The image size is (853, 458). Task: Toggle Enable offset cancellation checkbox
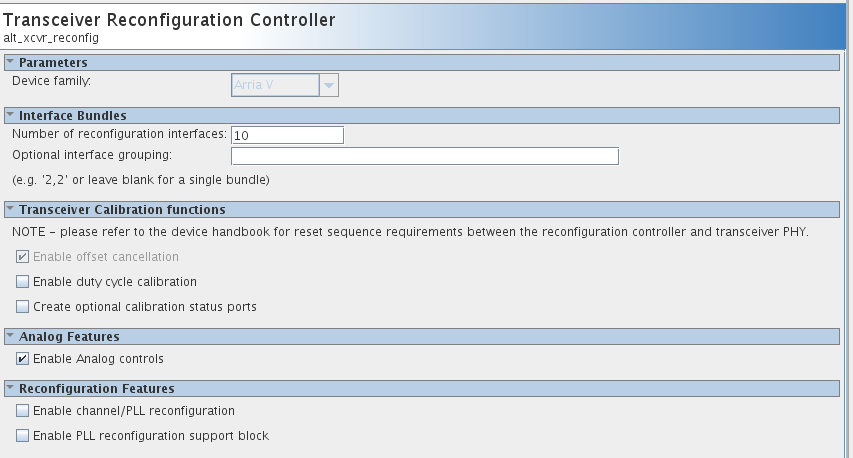[x=23, y=257]
